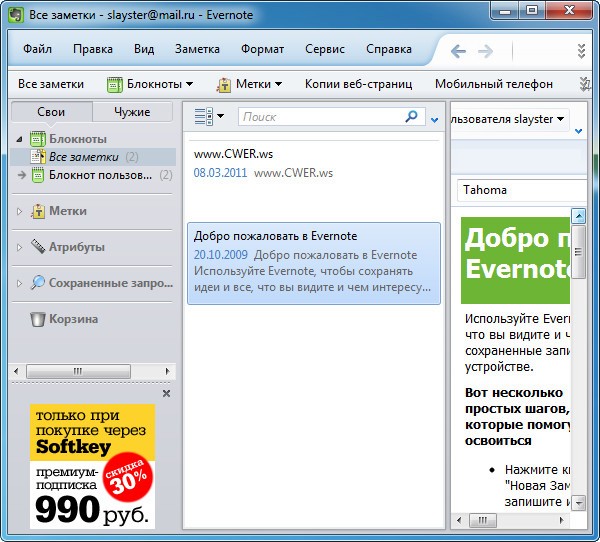The height and width of the screenshot is (542, 600).
Task: Open the Trash (Корзина) icon
Action: point(37,319)
